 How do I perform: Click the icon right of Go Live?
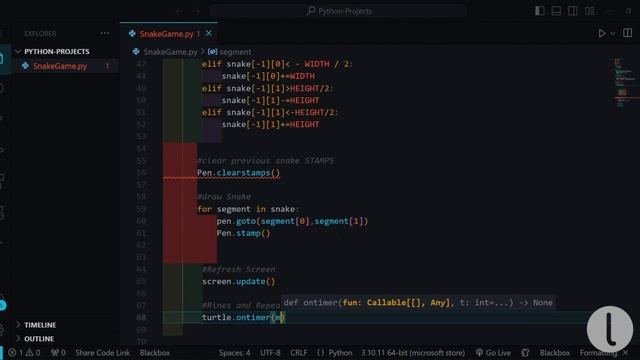[x=525, y=353]
